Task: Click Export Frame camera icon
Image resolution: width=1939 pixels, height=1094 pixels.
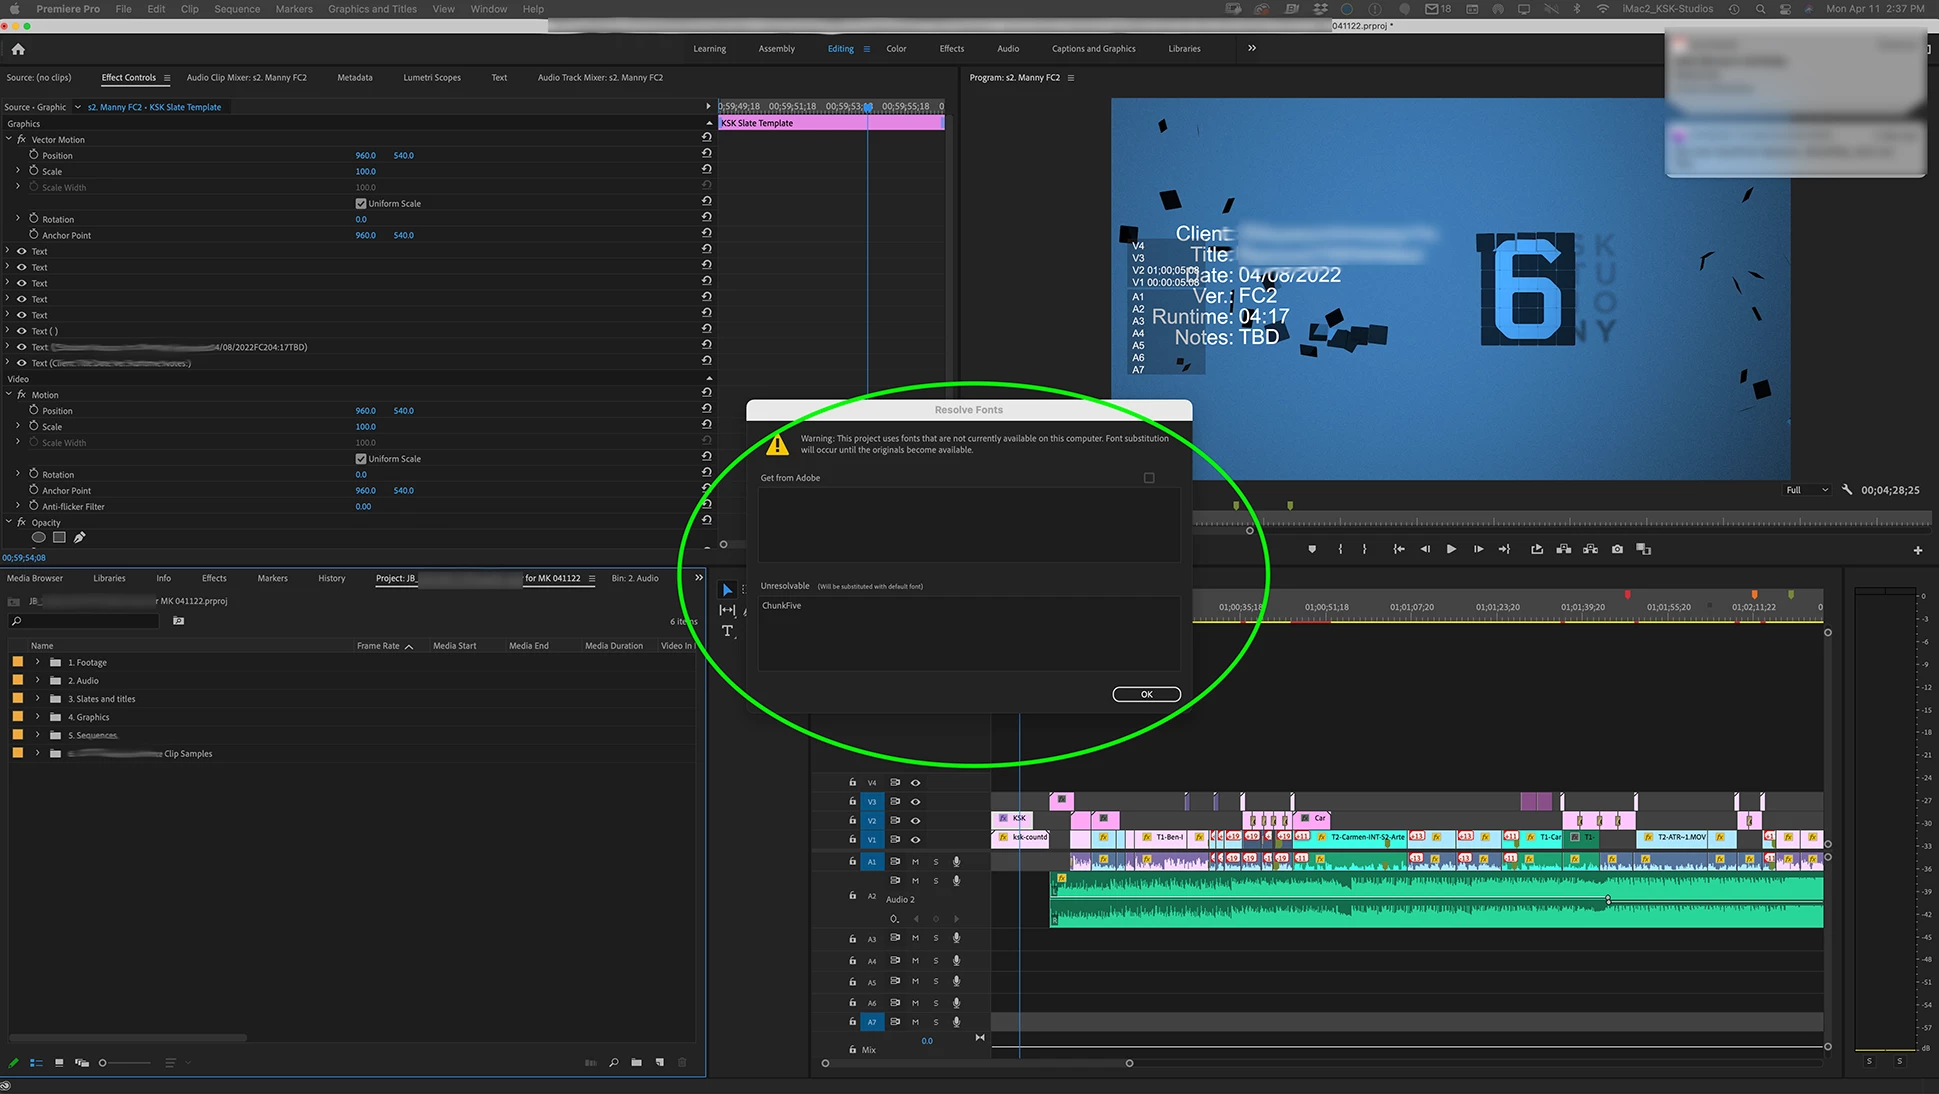Action: [x=1617, y=549]
